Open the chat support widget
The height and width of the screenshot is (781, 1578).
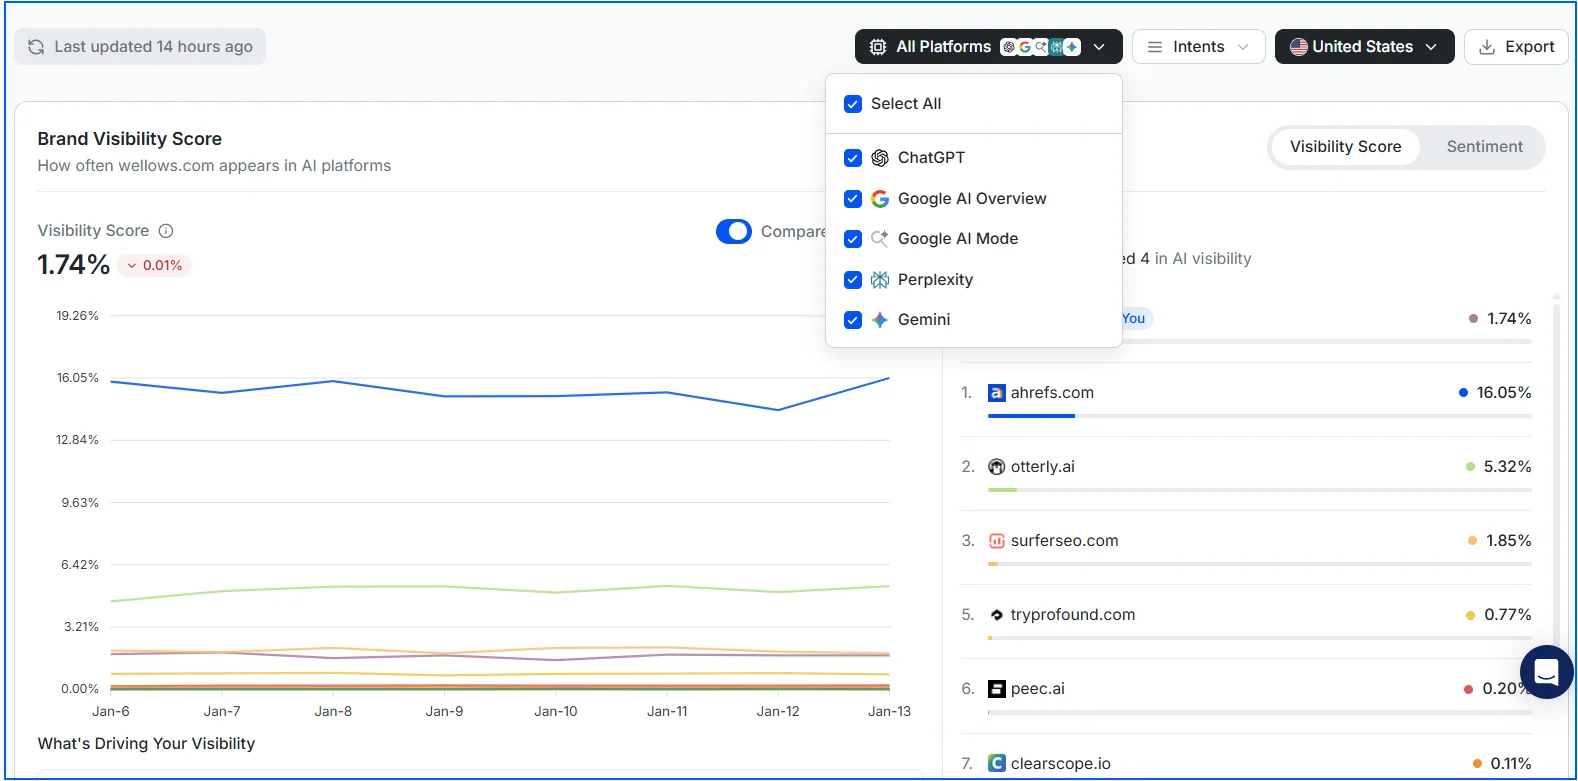coord(1546,672)
